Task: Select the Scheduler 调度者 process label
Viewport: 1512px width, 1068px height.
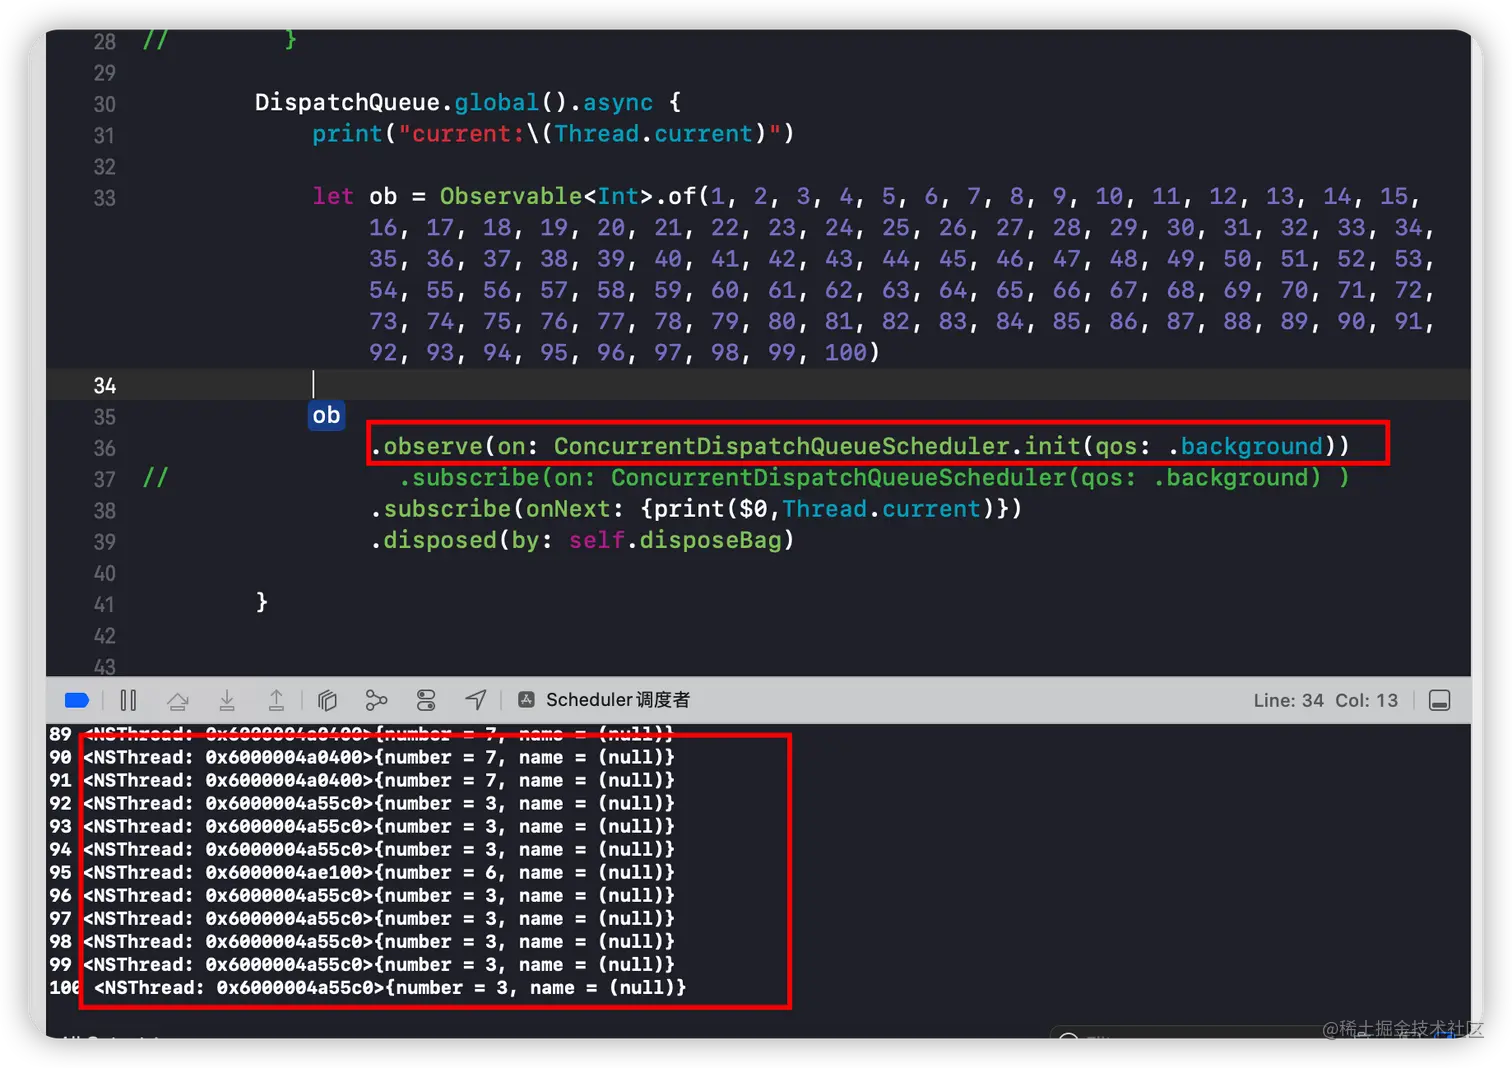Action: tap(618, 700)
